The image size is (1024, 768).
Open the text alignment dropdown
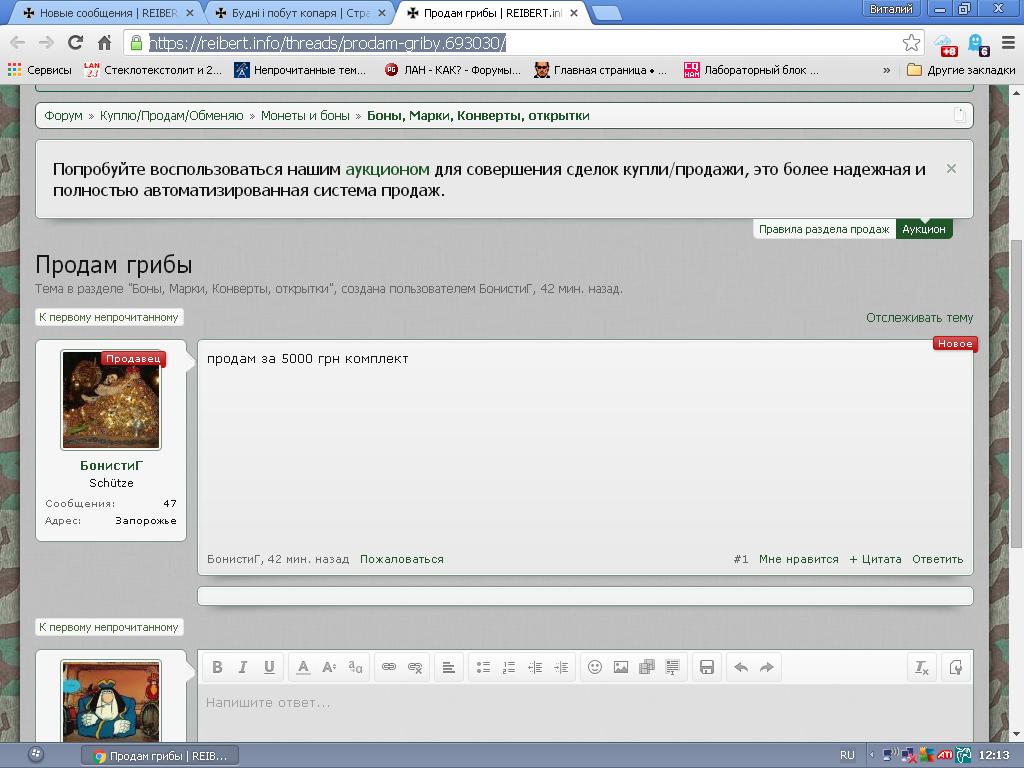click(449, 667)
